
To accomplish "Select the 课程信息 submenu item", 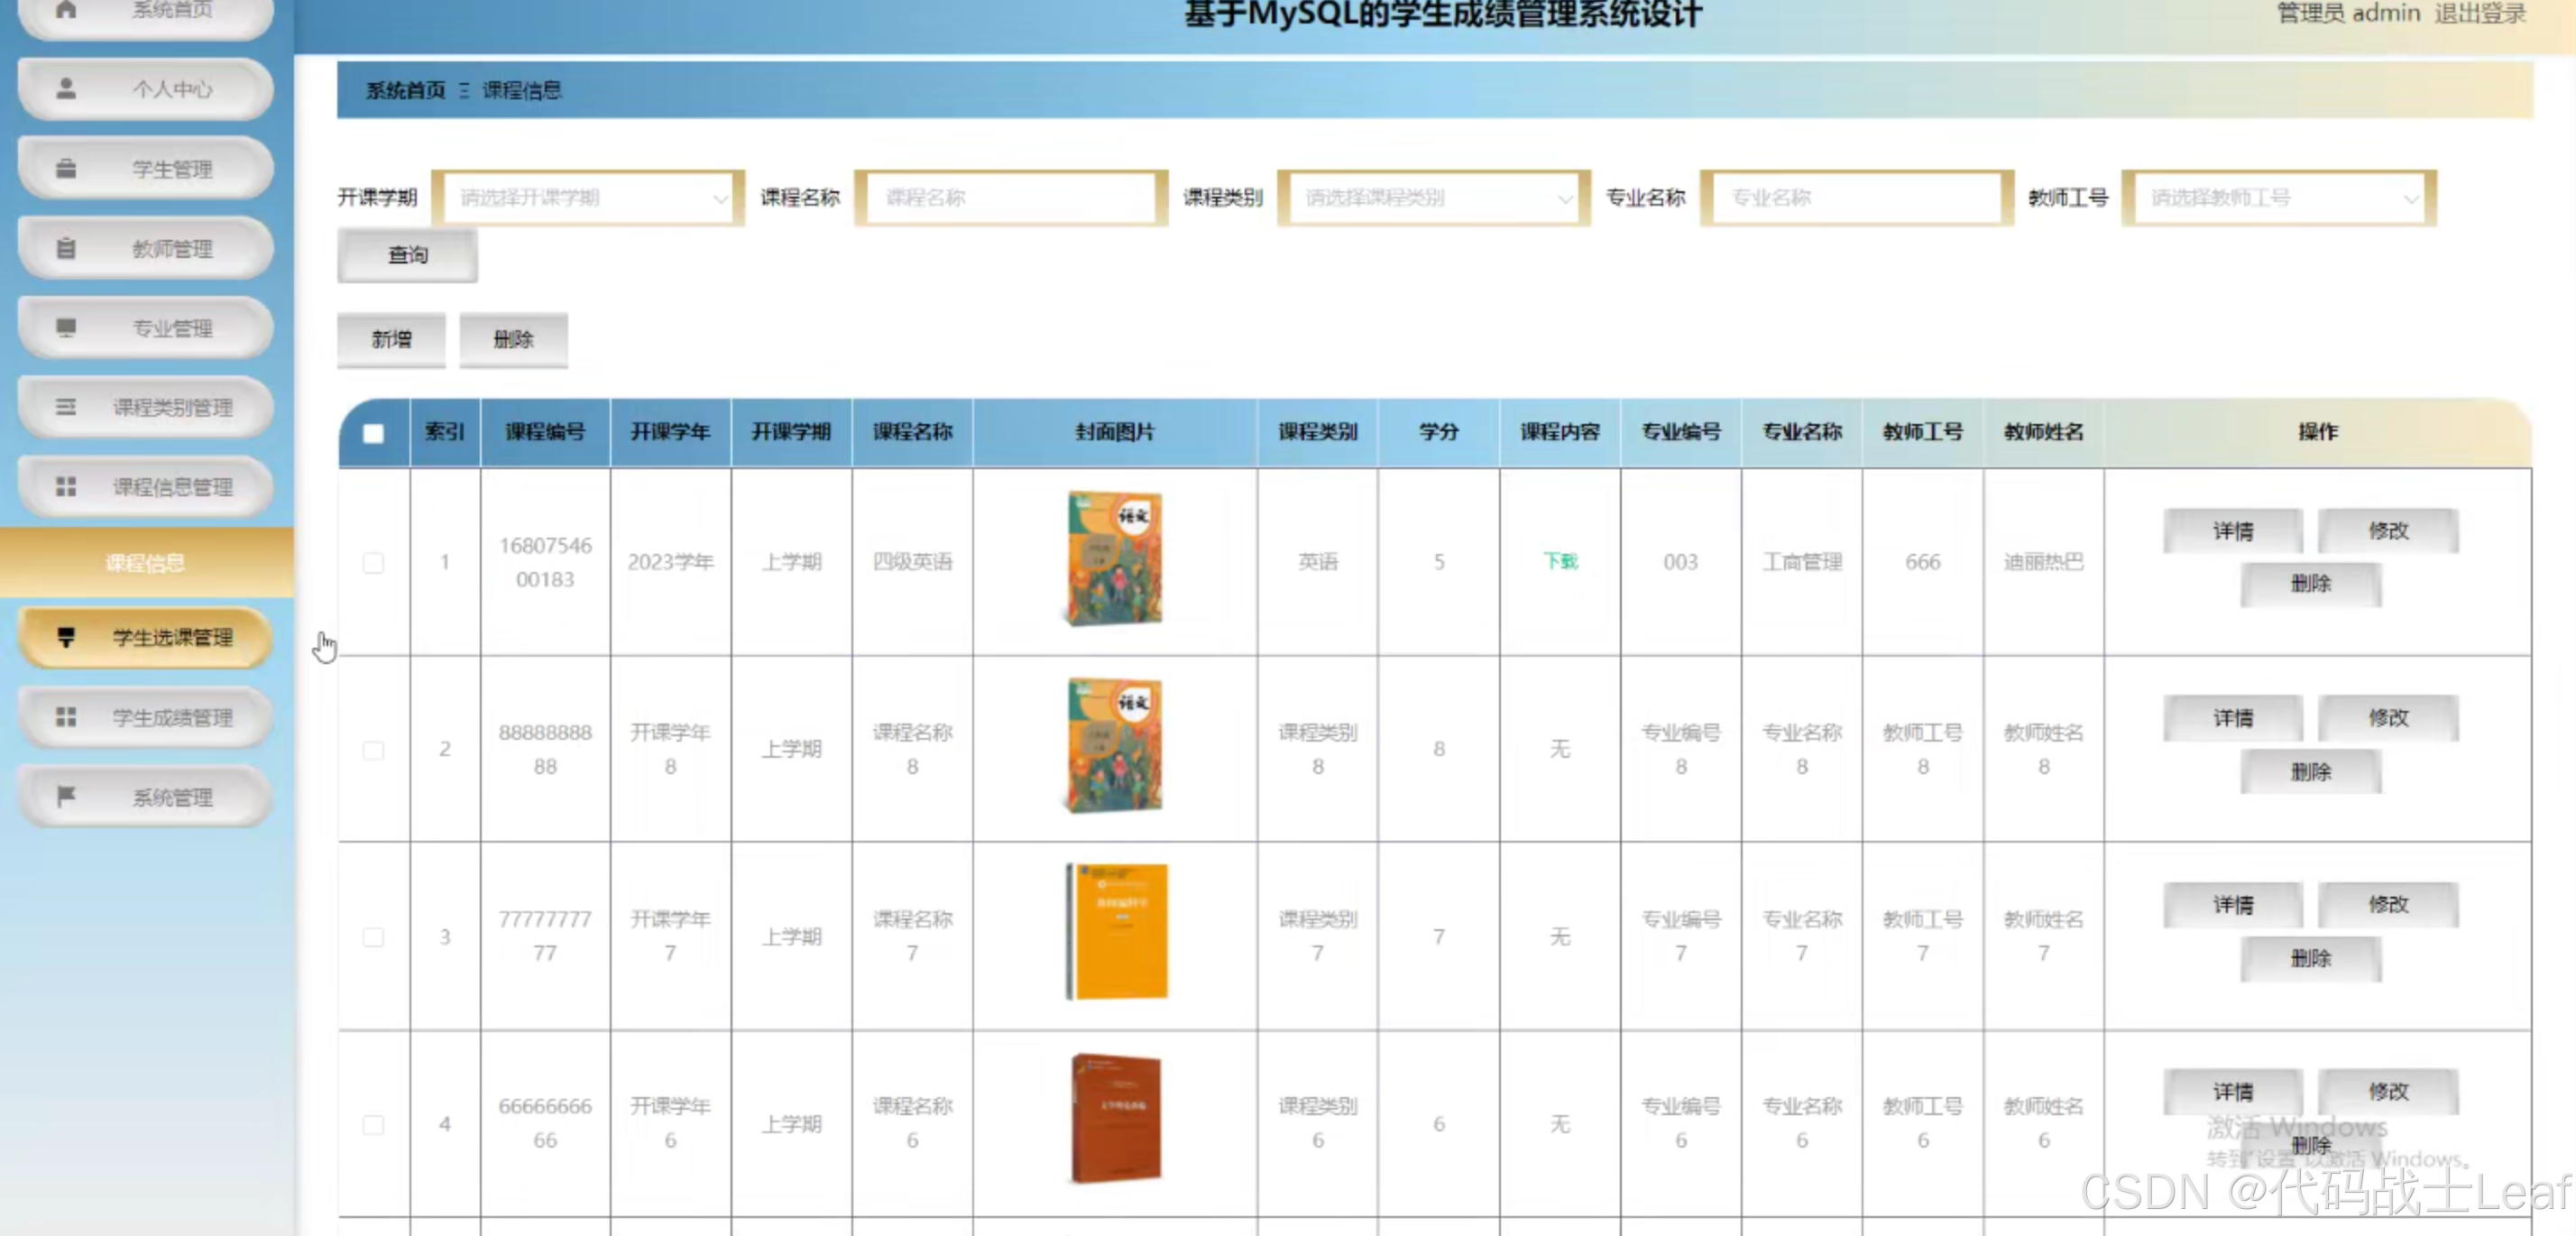I will point(146,563).
